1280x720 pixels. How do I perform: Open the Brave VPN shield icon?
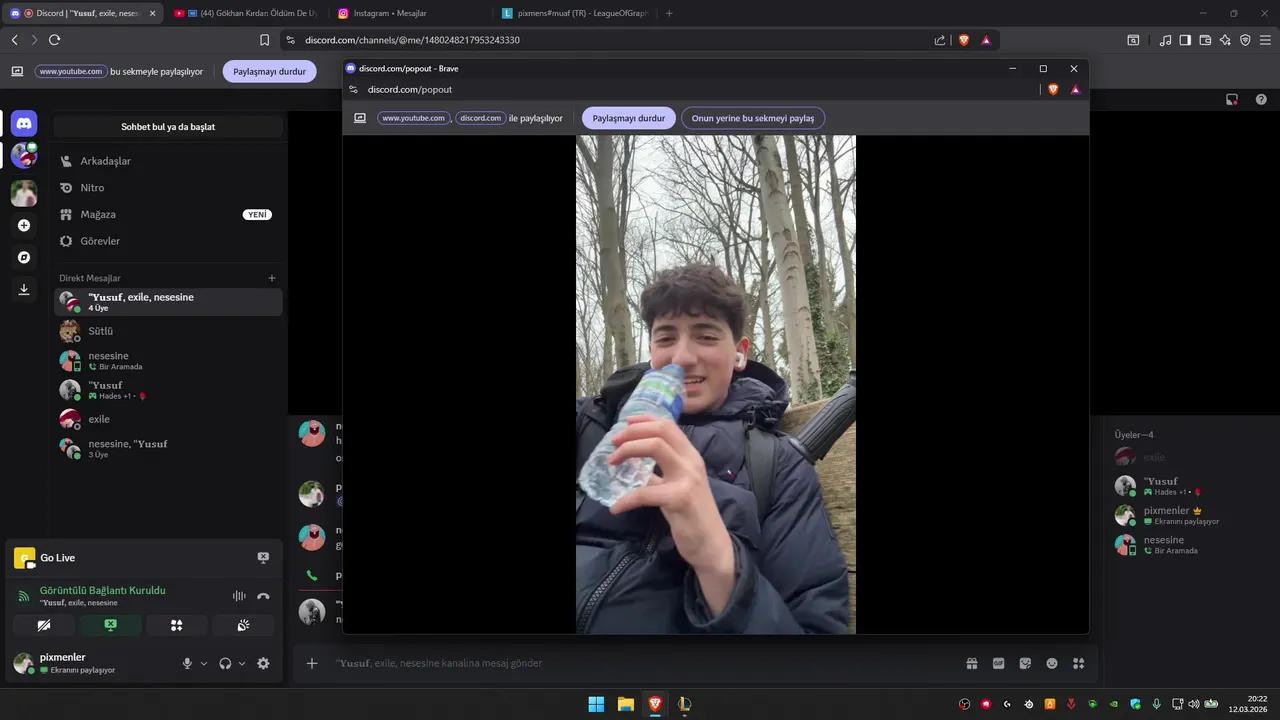(x=1245, y=40)
